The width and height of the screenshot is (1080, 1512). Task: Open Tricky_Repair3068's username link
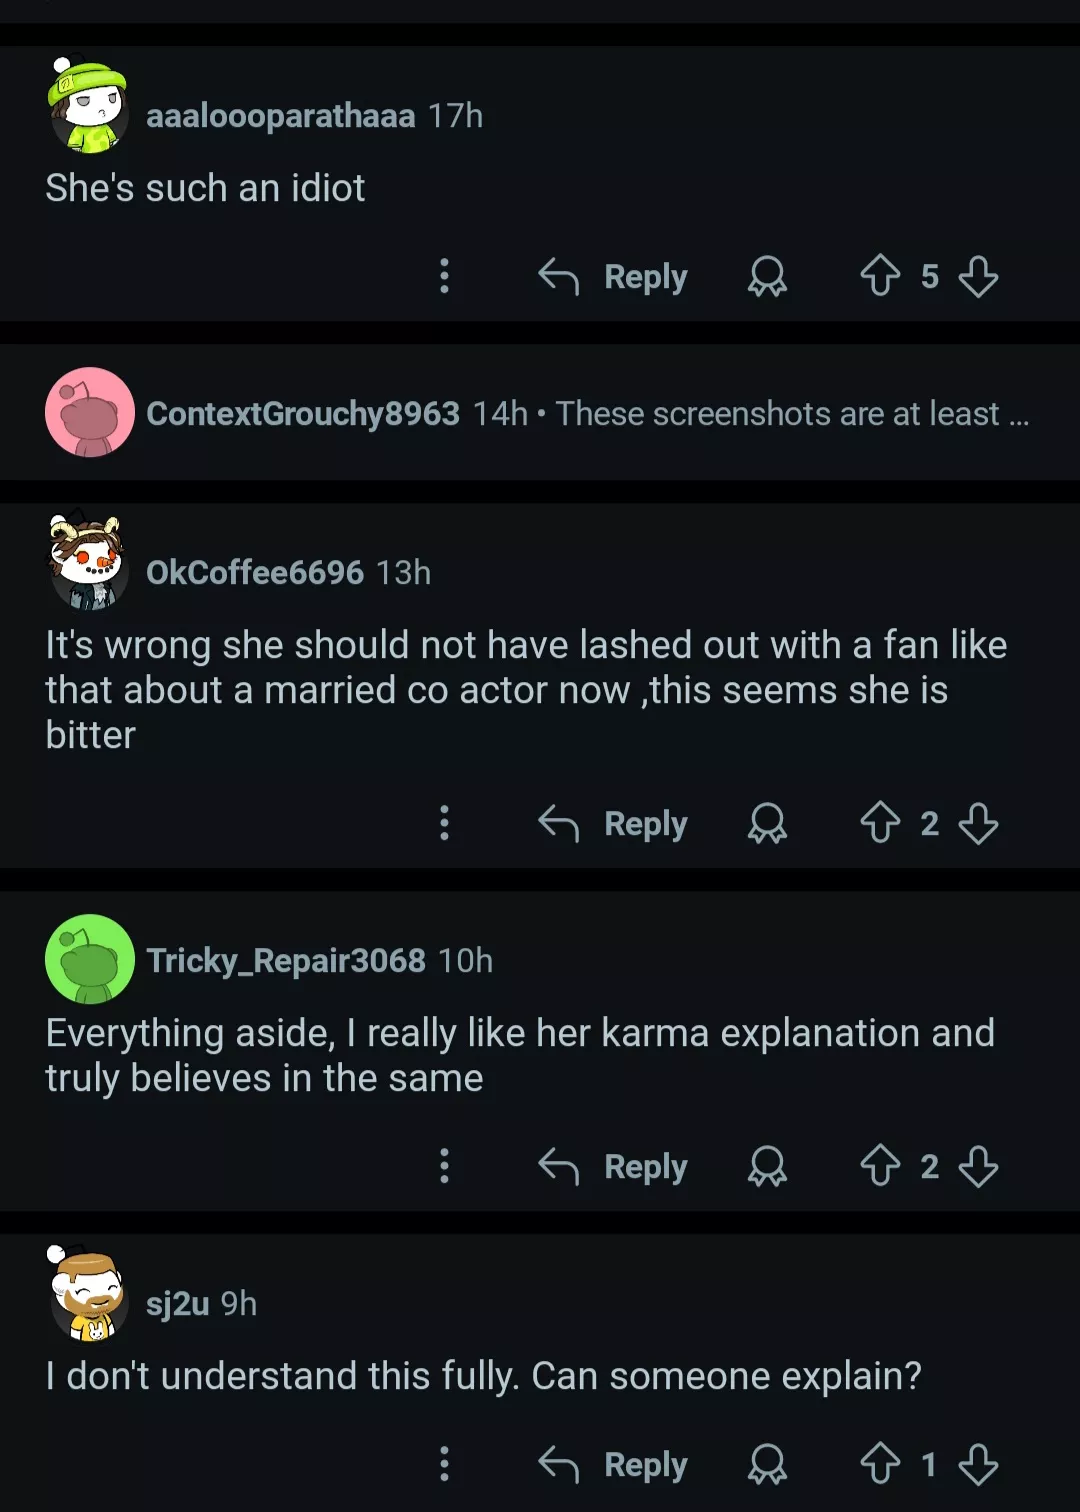[x=285, y=960]
